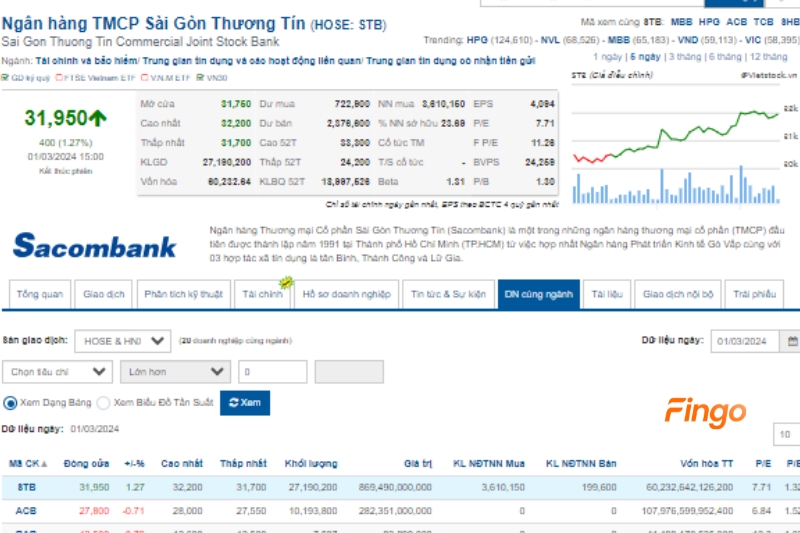Select the 1 ngày chart range
800x533 pixels.
pos(607,57)
